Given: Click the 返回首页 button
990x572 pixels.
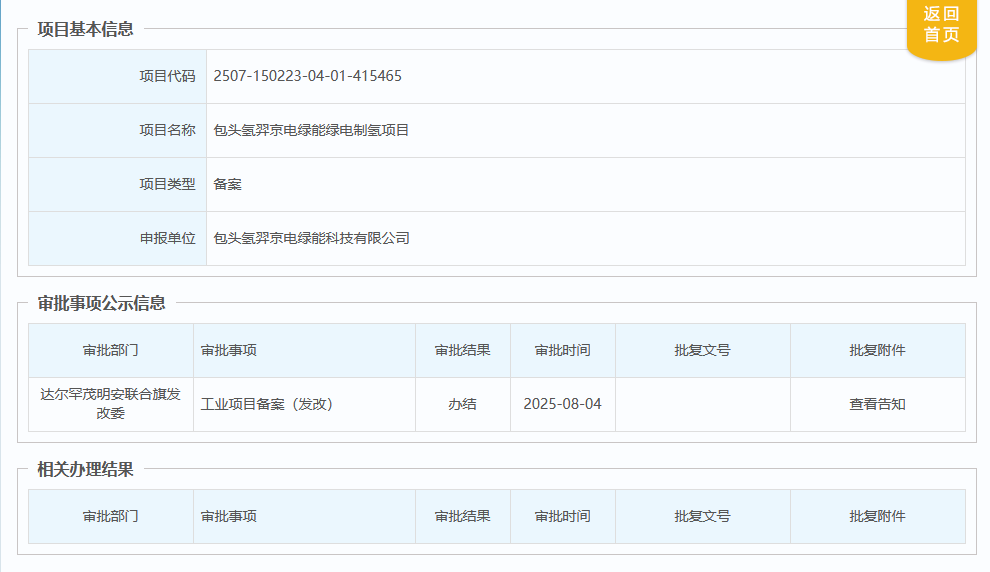Looking at the screenshot, I should click(941, 25).
